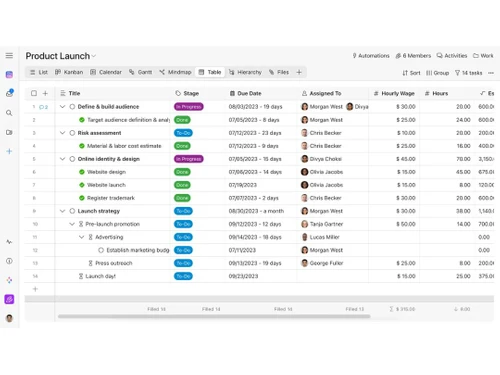
Task: Switch to the Kanban view tab
Action: 69,72
